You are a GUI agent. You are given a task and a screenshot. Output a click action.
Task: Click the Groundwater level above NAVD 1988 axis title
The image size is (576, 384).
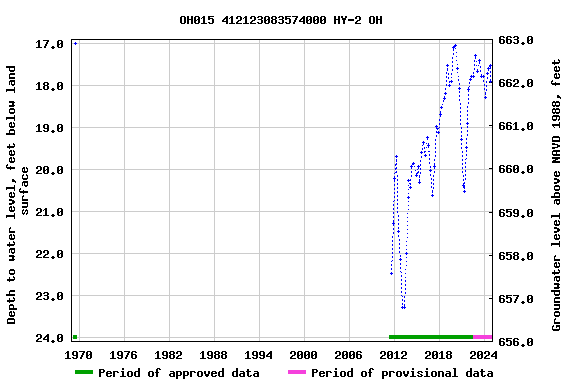[556, 195]
